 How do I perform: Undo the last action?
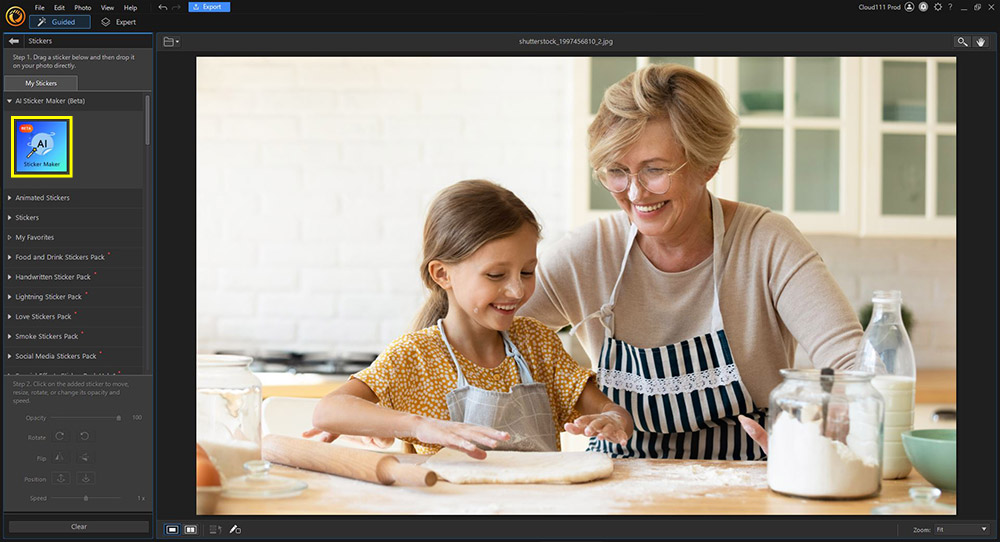[x=163, y=7]
